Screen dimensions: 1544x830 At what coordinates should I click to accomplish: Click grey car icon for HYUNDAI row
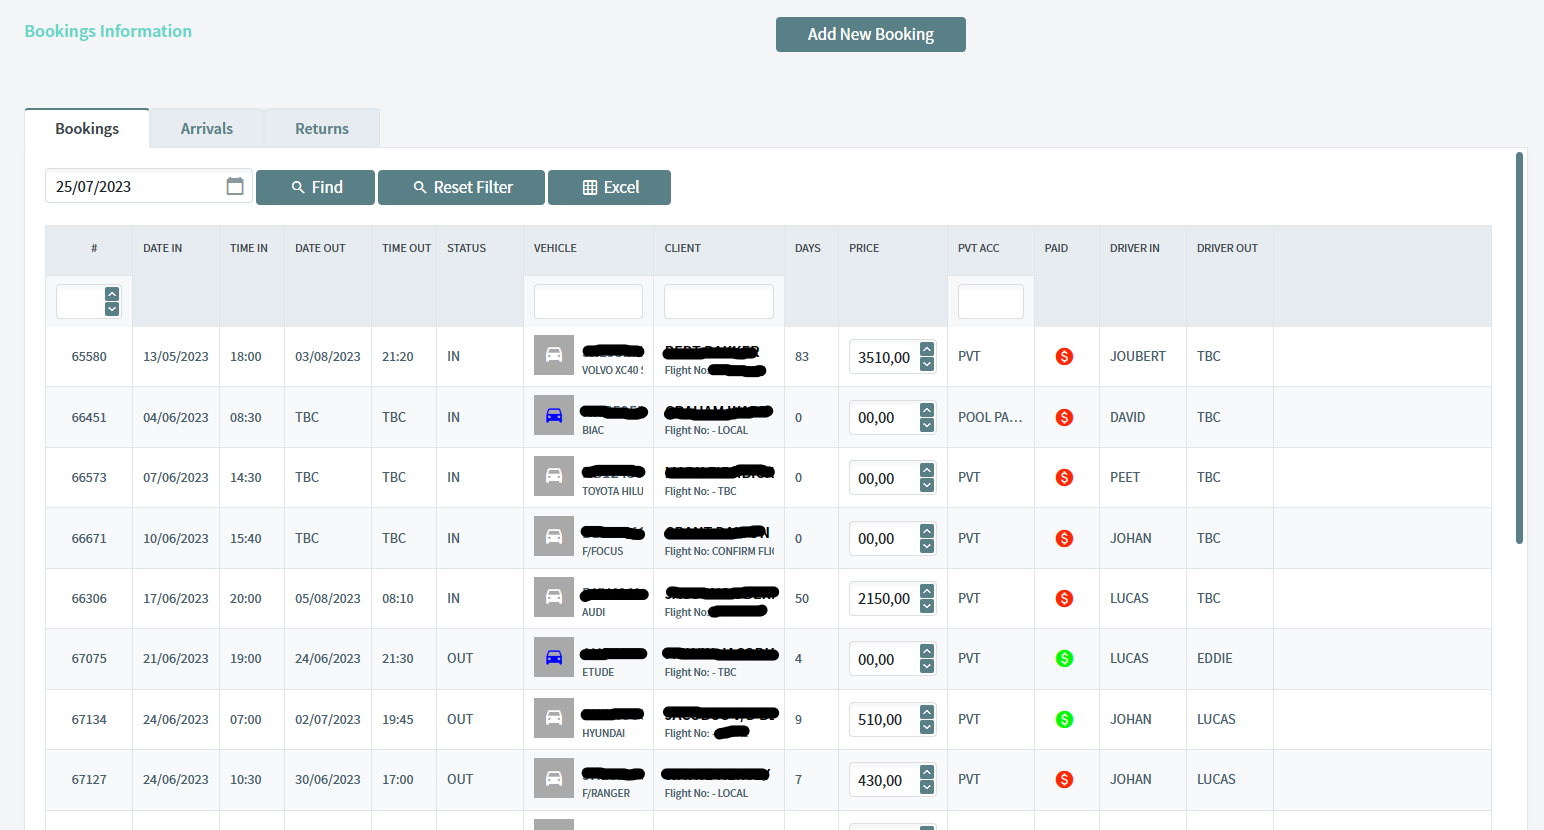point(553,718)
